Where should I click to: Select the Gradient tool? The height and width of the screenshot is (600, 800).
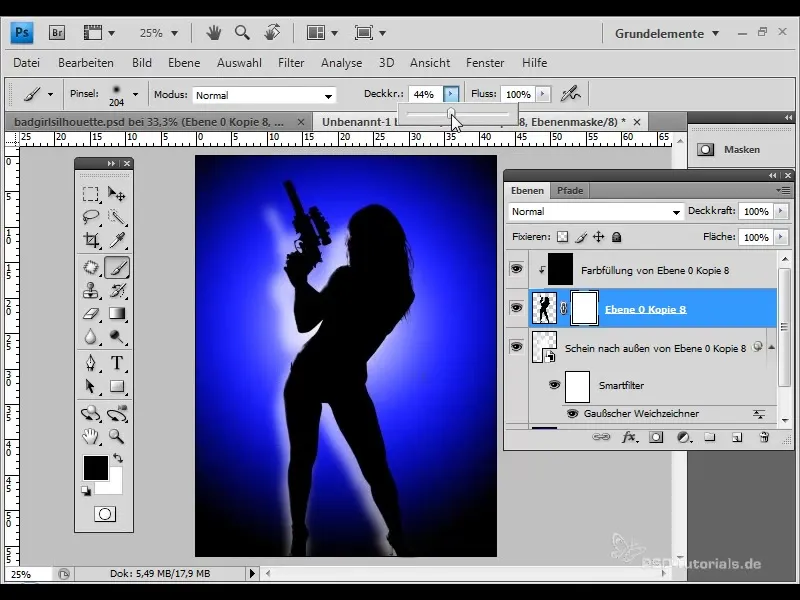click(117, 313)
